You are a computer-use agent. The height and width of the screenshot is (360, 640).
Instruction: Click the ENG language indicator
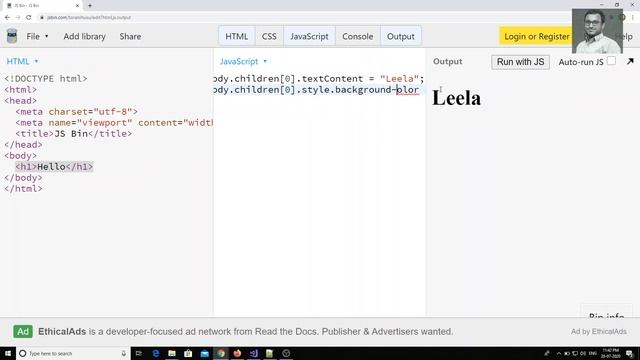point(593,353)
